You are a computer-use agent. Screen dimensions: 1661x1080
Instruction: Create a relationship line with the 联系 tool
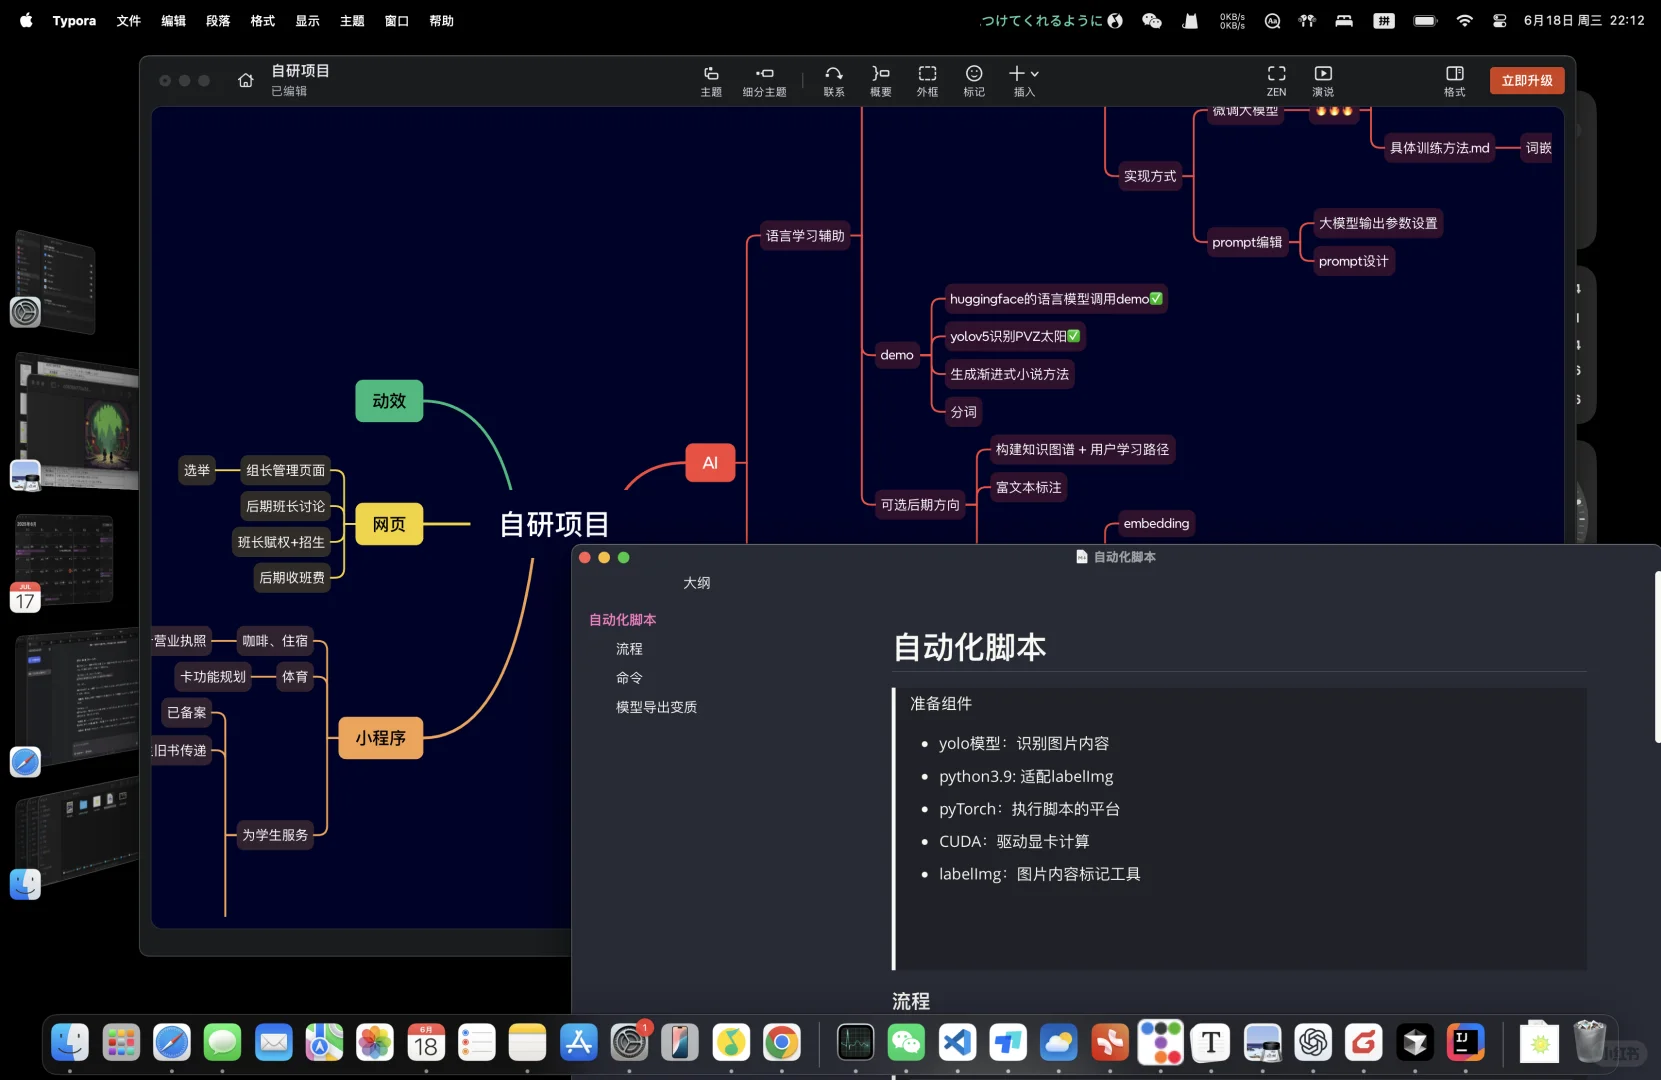832,80
